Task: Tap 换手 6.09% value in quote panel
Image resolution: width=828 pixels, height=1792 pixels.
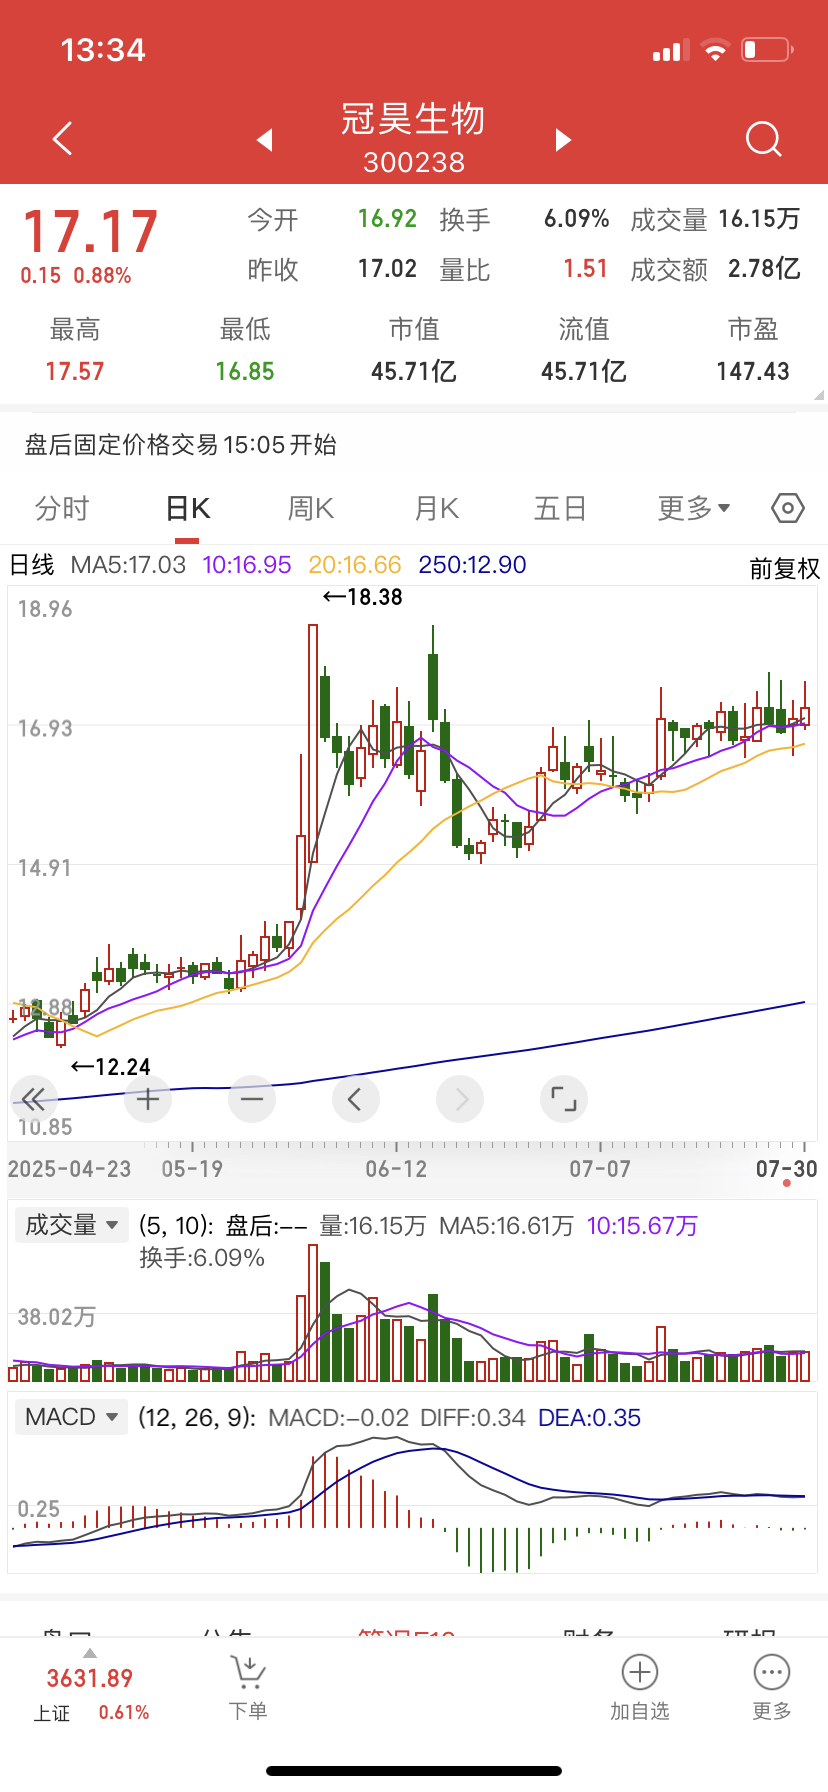Action: [x=576, y=219]
